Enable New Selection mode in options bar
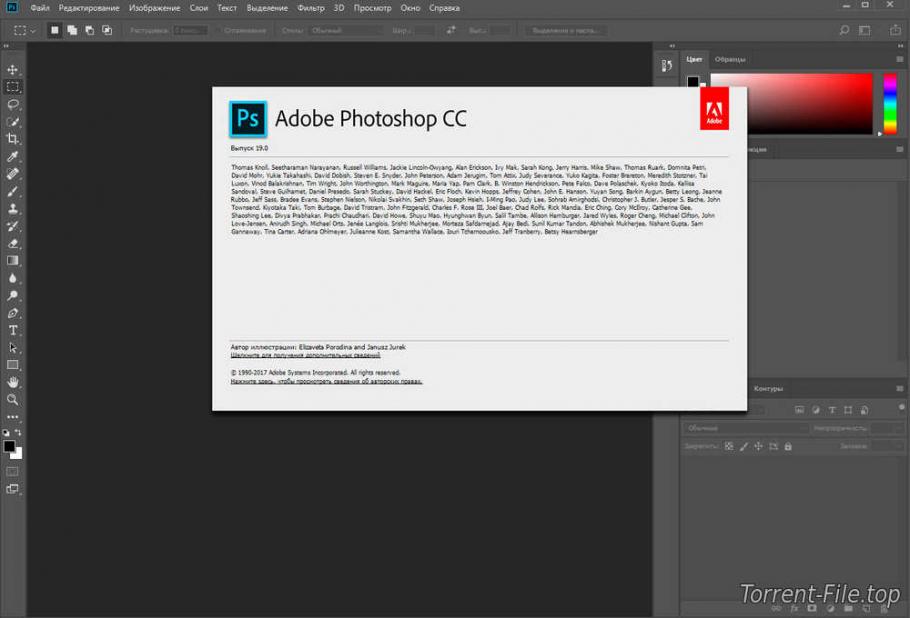Screen dimensions: 910x618 tap(55, 30)
